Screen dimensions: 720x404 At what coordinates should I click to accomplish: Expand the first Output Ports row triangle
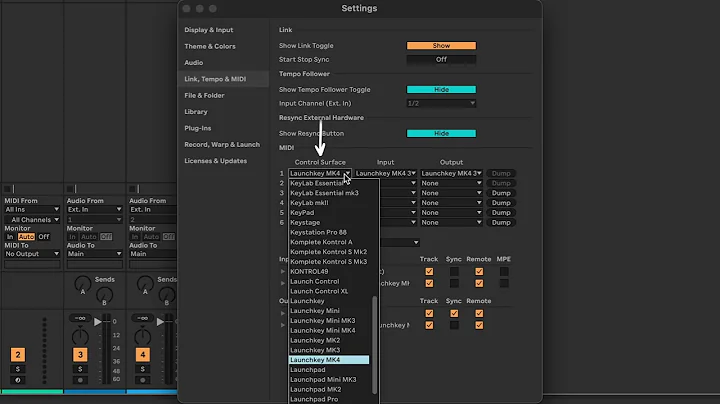pyautogui.click(x=283, y=313)
